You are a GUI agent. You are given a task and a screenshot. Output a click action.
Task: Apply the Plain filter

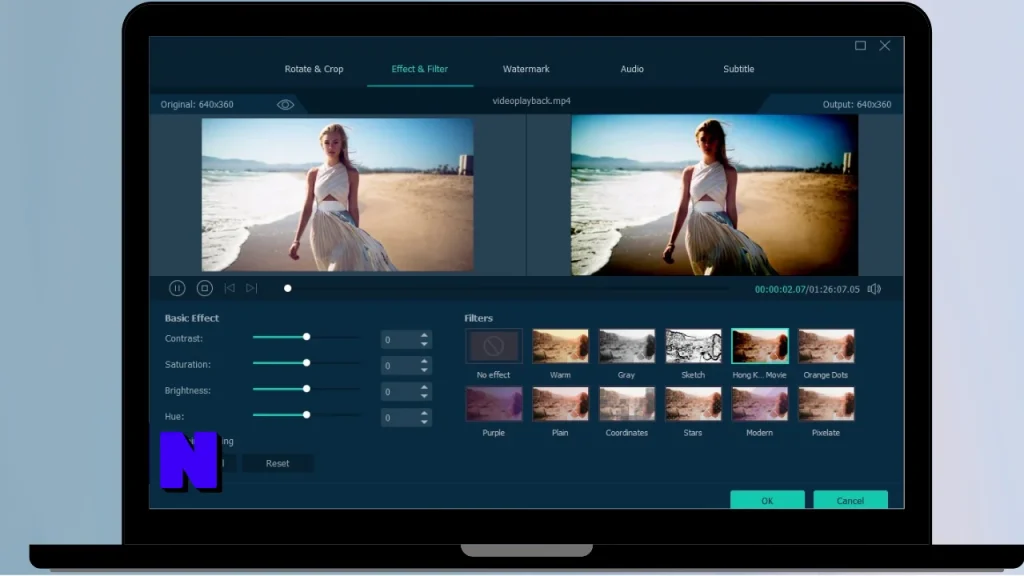(560, 404)
